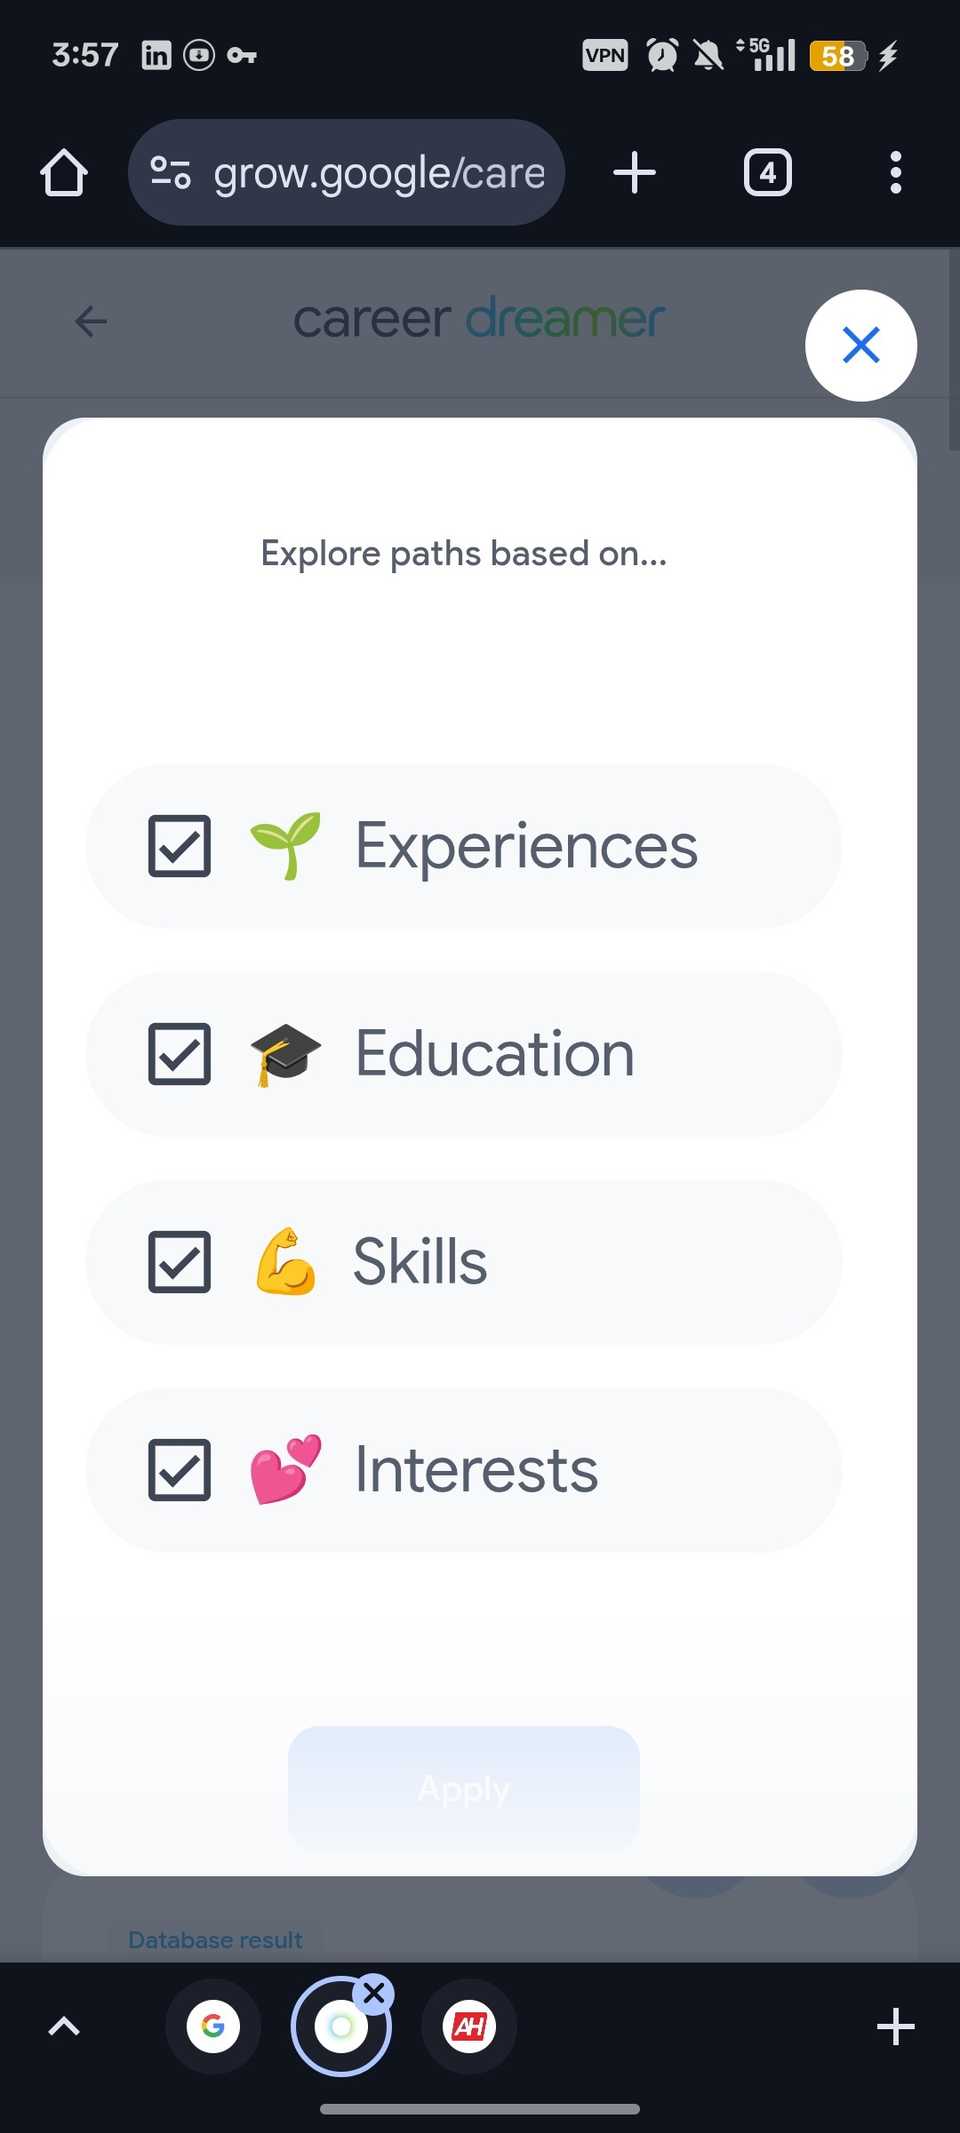Toggle off the Interests checkbox

click(180, 1469)
